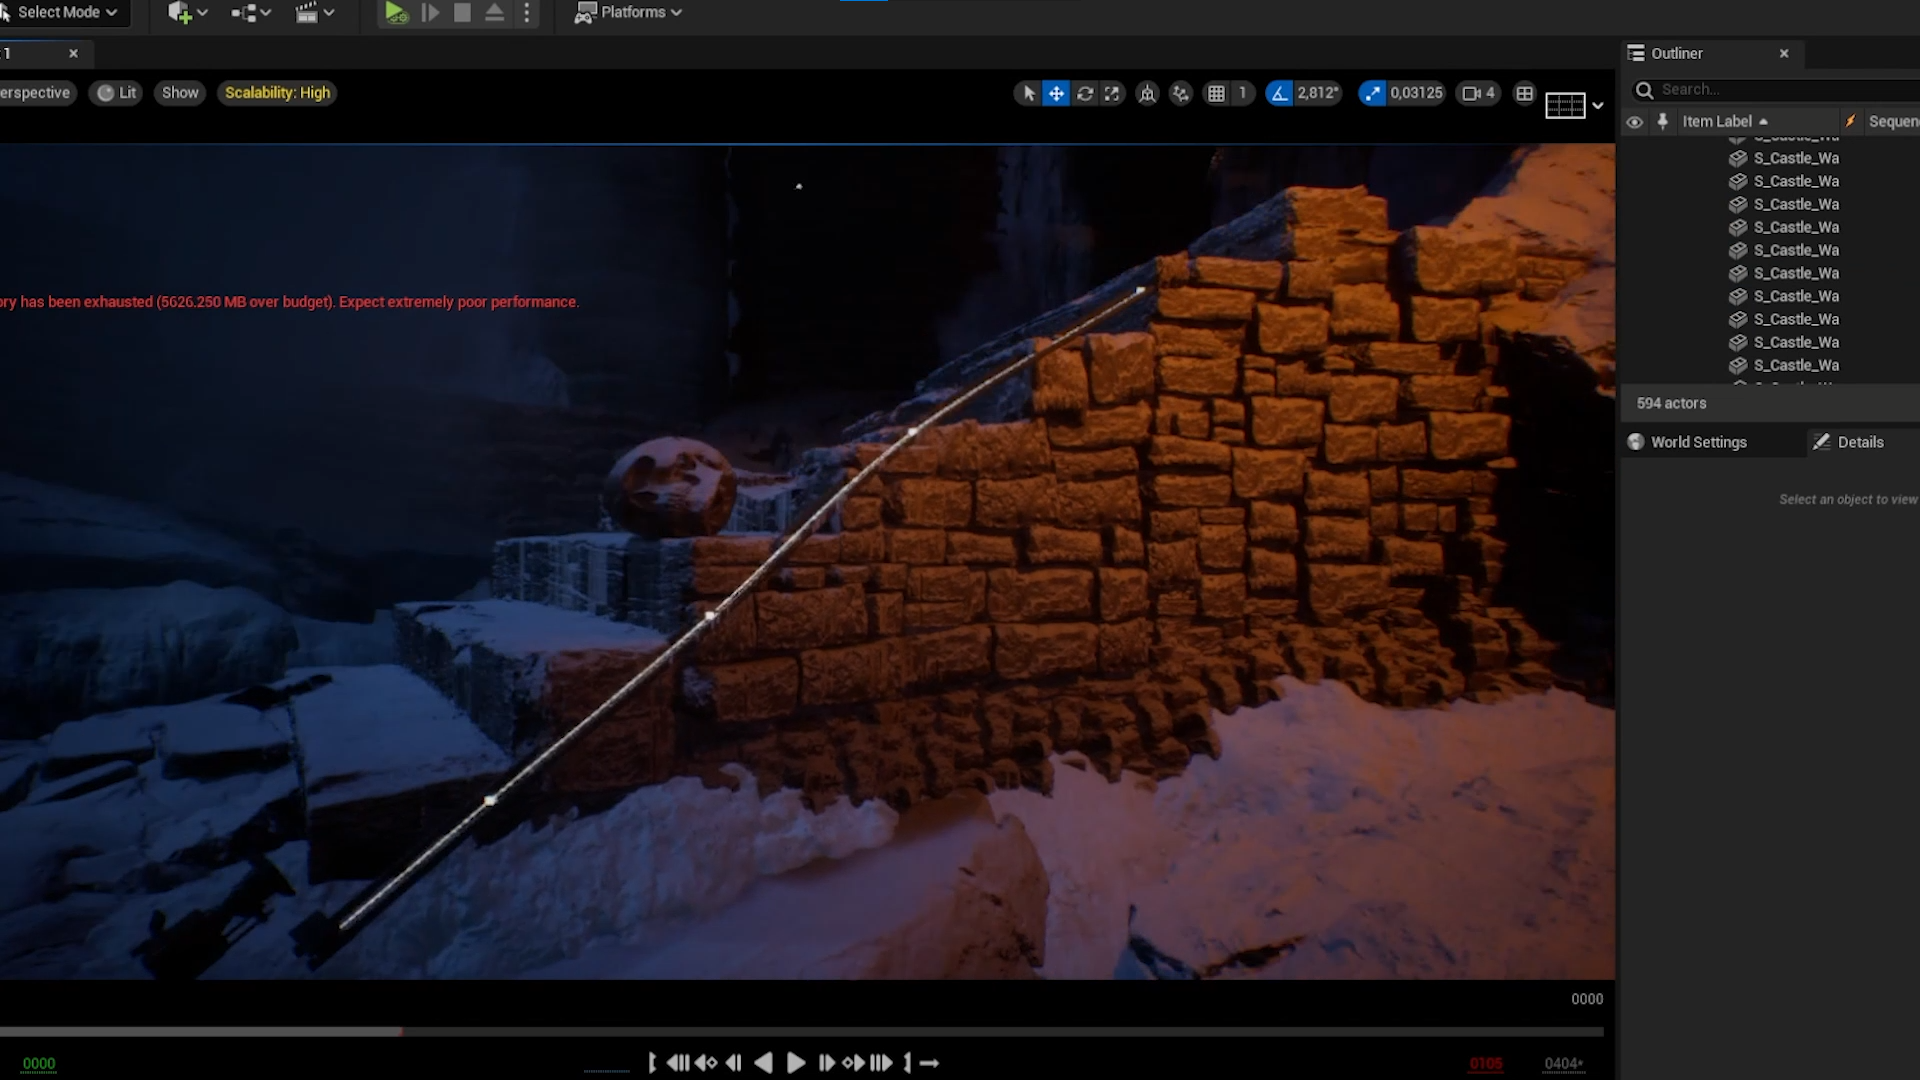Screen dimensions: 1920x1080
Task: Toggle rotation angle snapping
Action: tap(1279, 93)
